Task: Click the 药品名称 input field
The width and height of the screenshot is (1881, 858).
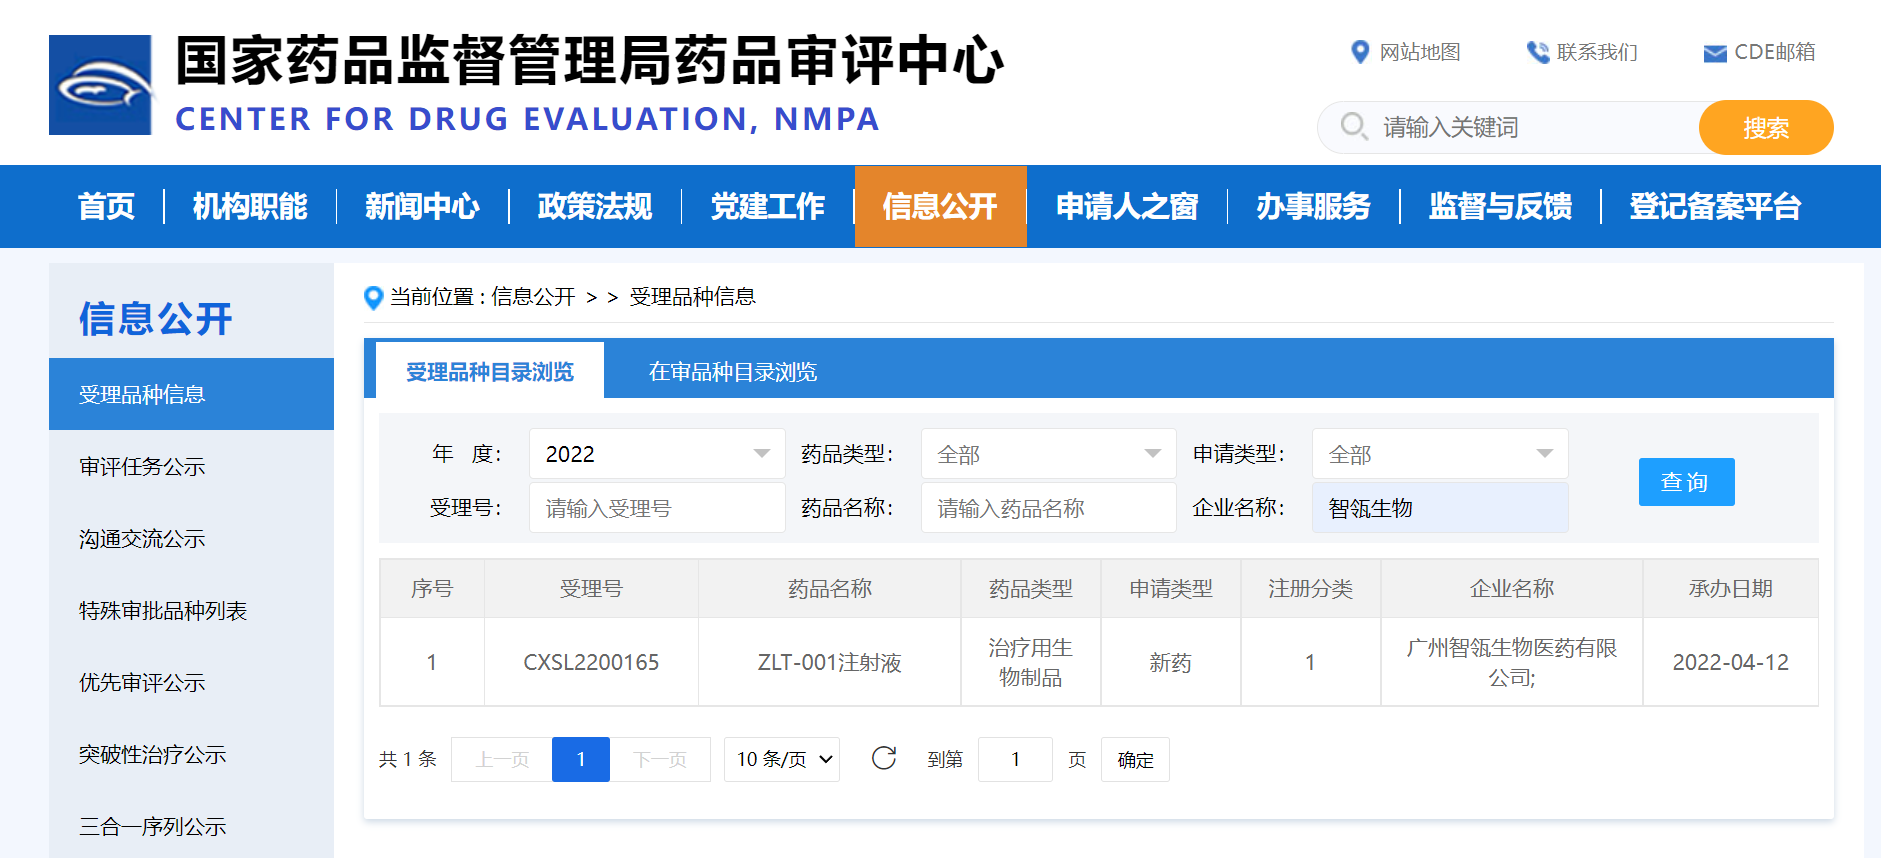Action: coord(1048,508)
